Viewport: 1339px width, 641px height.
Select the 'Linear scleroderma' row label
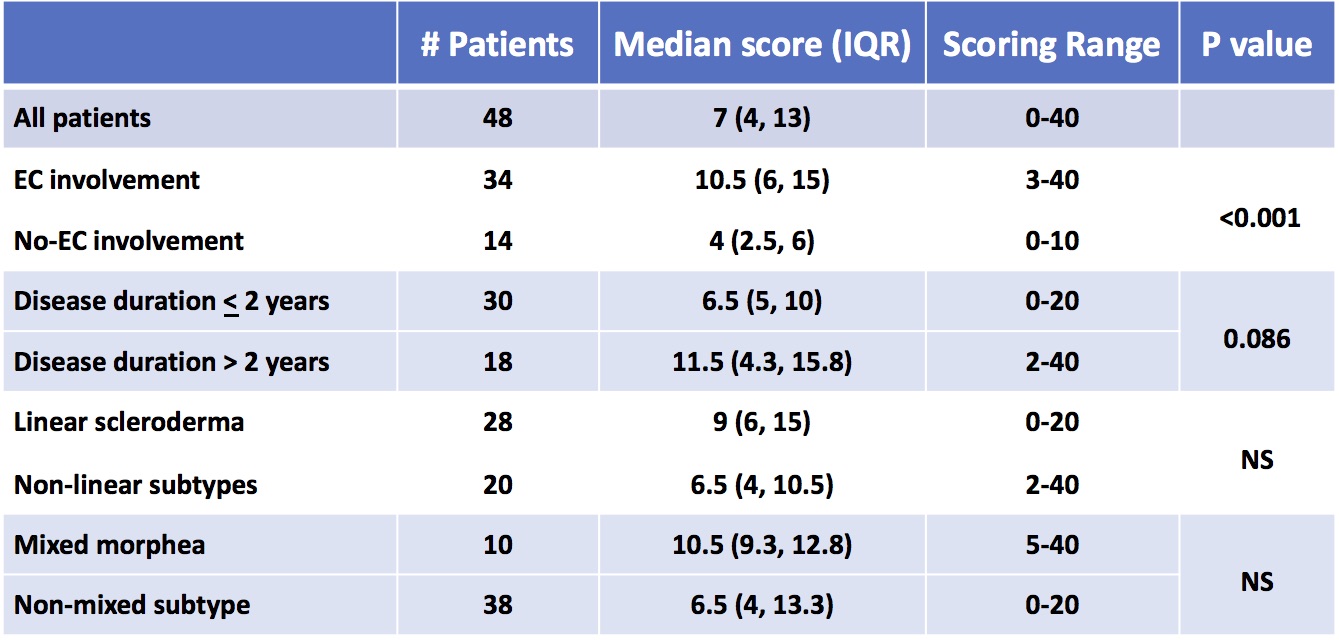pos(129,422)
